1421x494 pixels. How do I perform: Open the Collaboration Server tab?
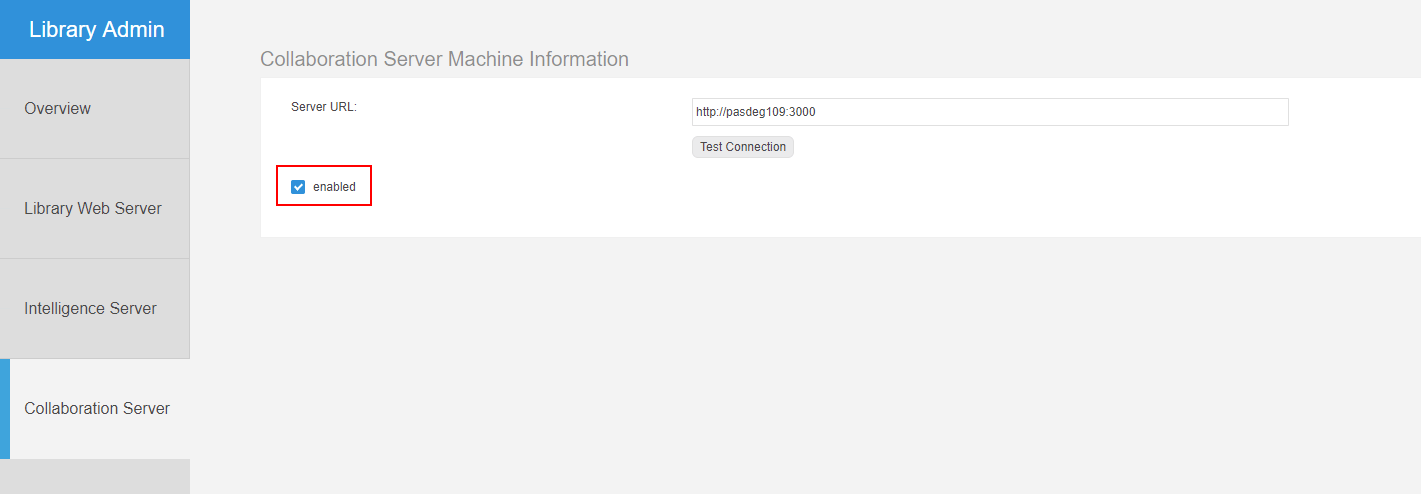click(x=97, y=408)
